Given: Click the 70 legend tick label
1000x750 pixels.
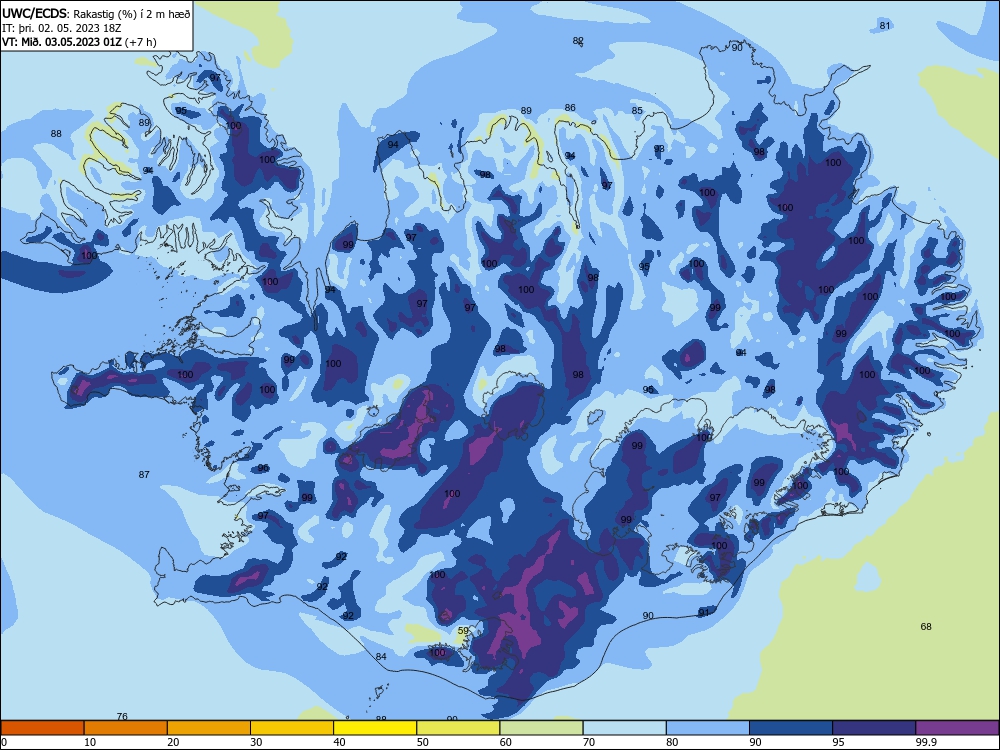Looking at the screenshot, I should 589,742.
